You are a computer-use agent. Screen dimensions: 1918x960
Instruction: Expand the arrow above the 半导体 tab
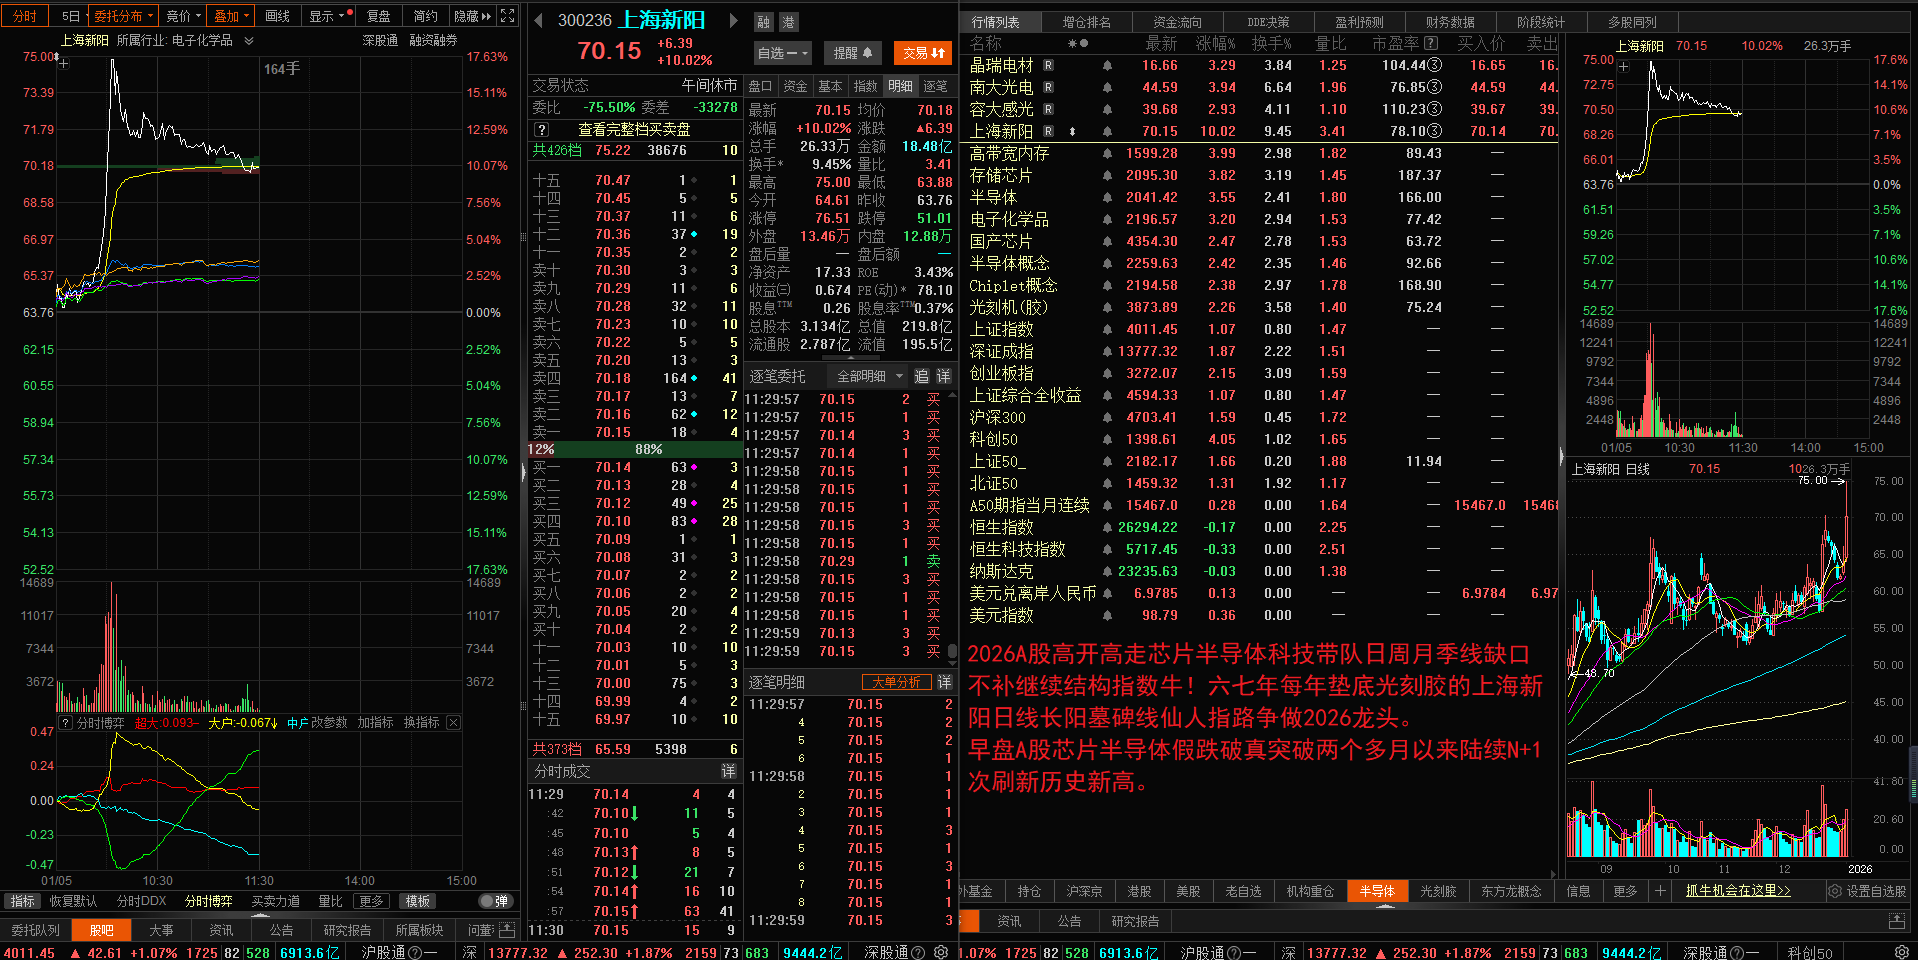tap(1385, 906)
